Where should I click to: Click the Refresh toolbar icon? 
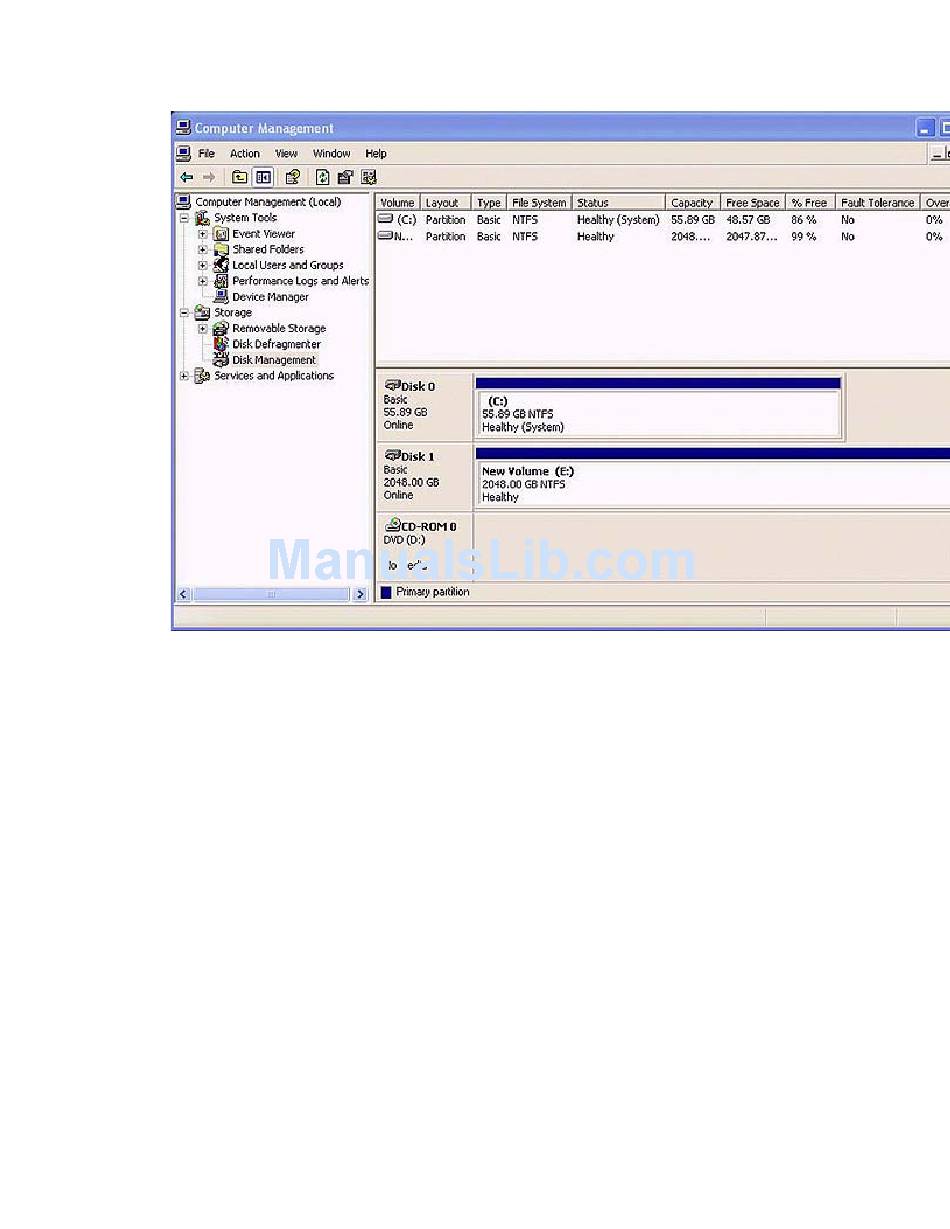tap(322, 177)
